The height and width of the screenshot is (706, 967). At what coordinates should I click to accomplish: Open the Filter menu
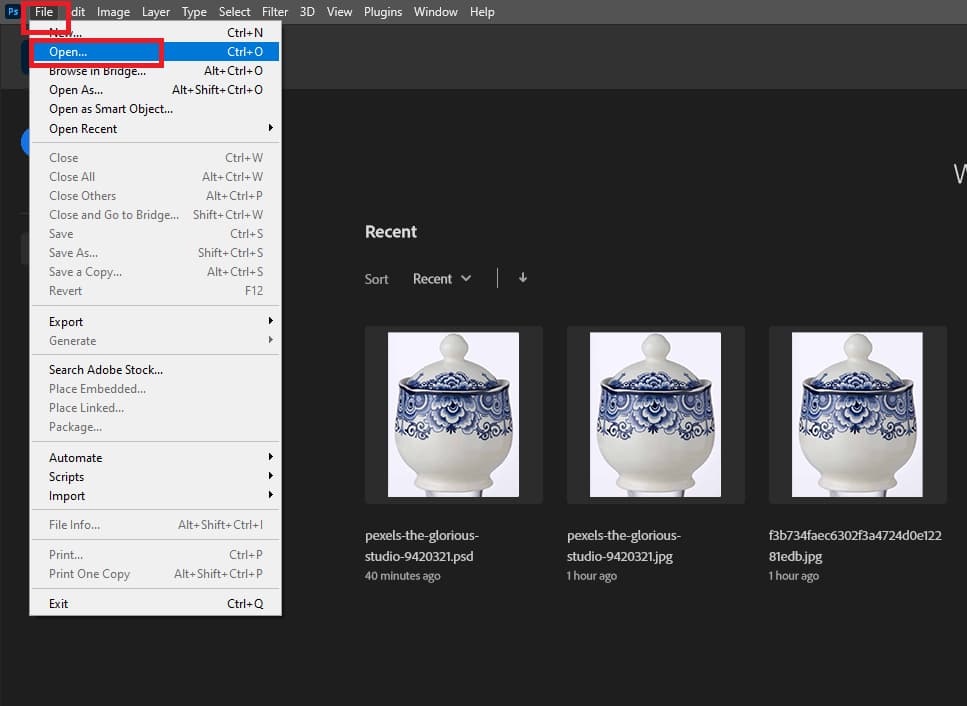[x=274, y=12]
